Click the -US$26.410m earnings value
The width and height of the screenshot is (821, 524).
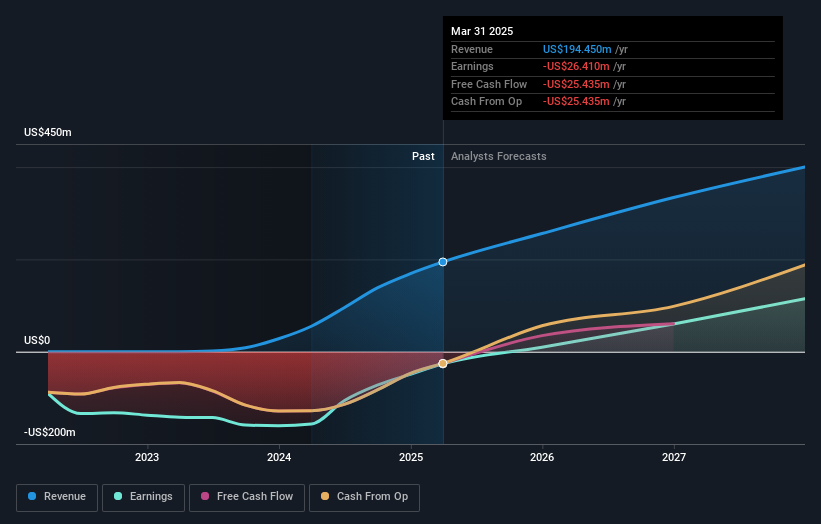tap(576, 66)
